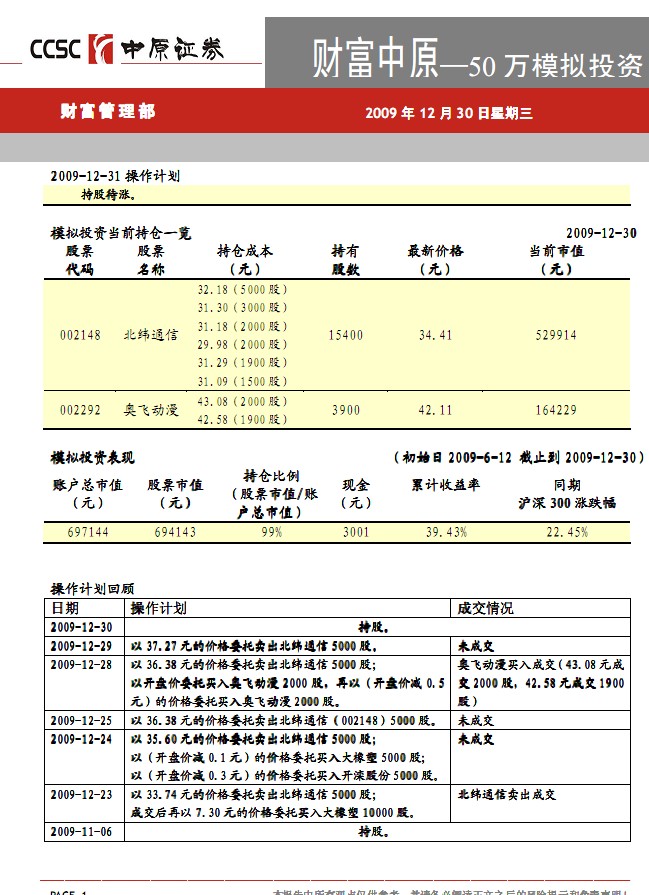Select 北纬通信 latest price 34.41
649x895 pixels.
tap(435, 335)
